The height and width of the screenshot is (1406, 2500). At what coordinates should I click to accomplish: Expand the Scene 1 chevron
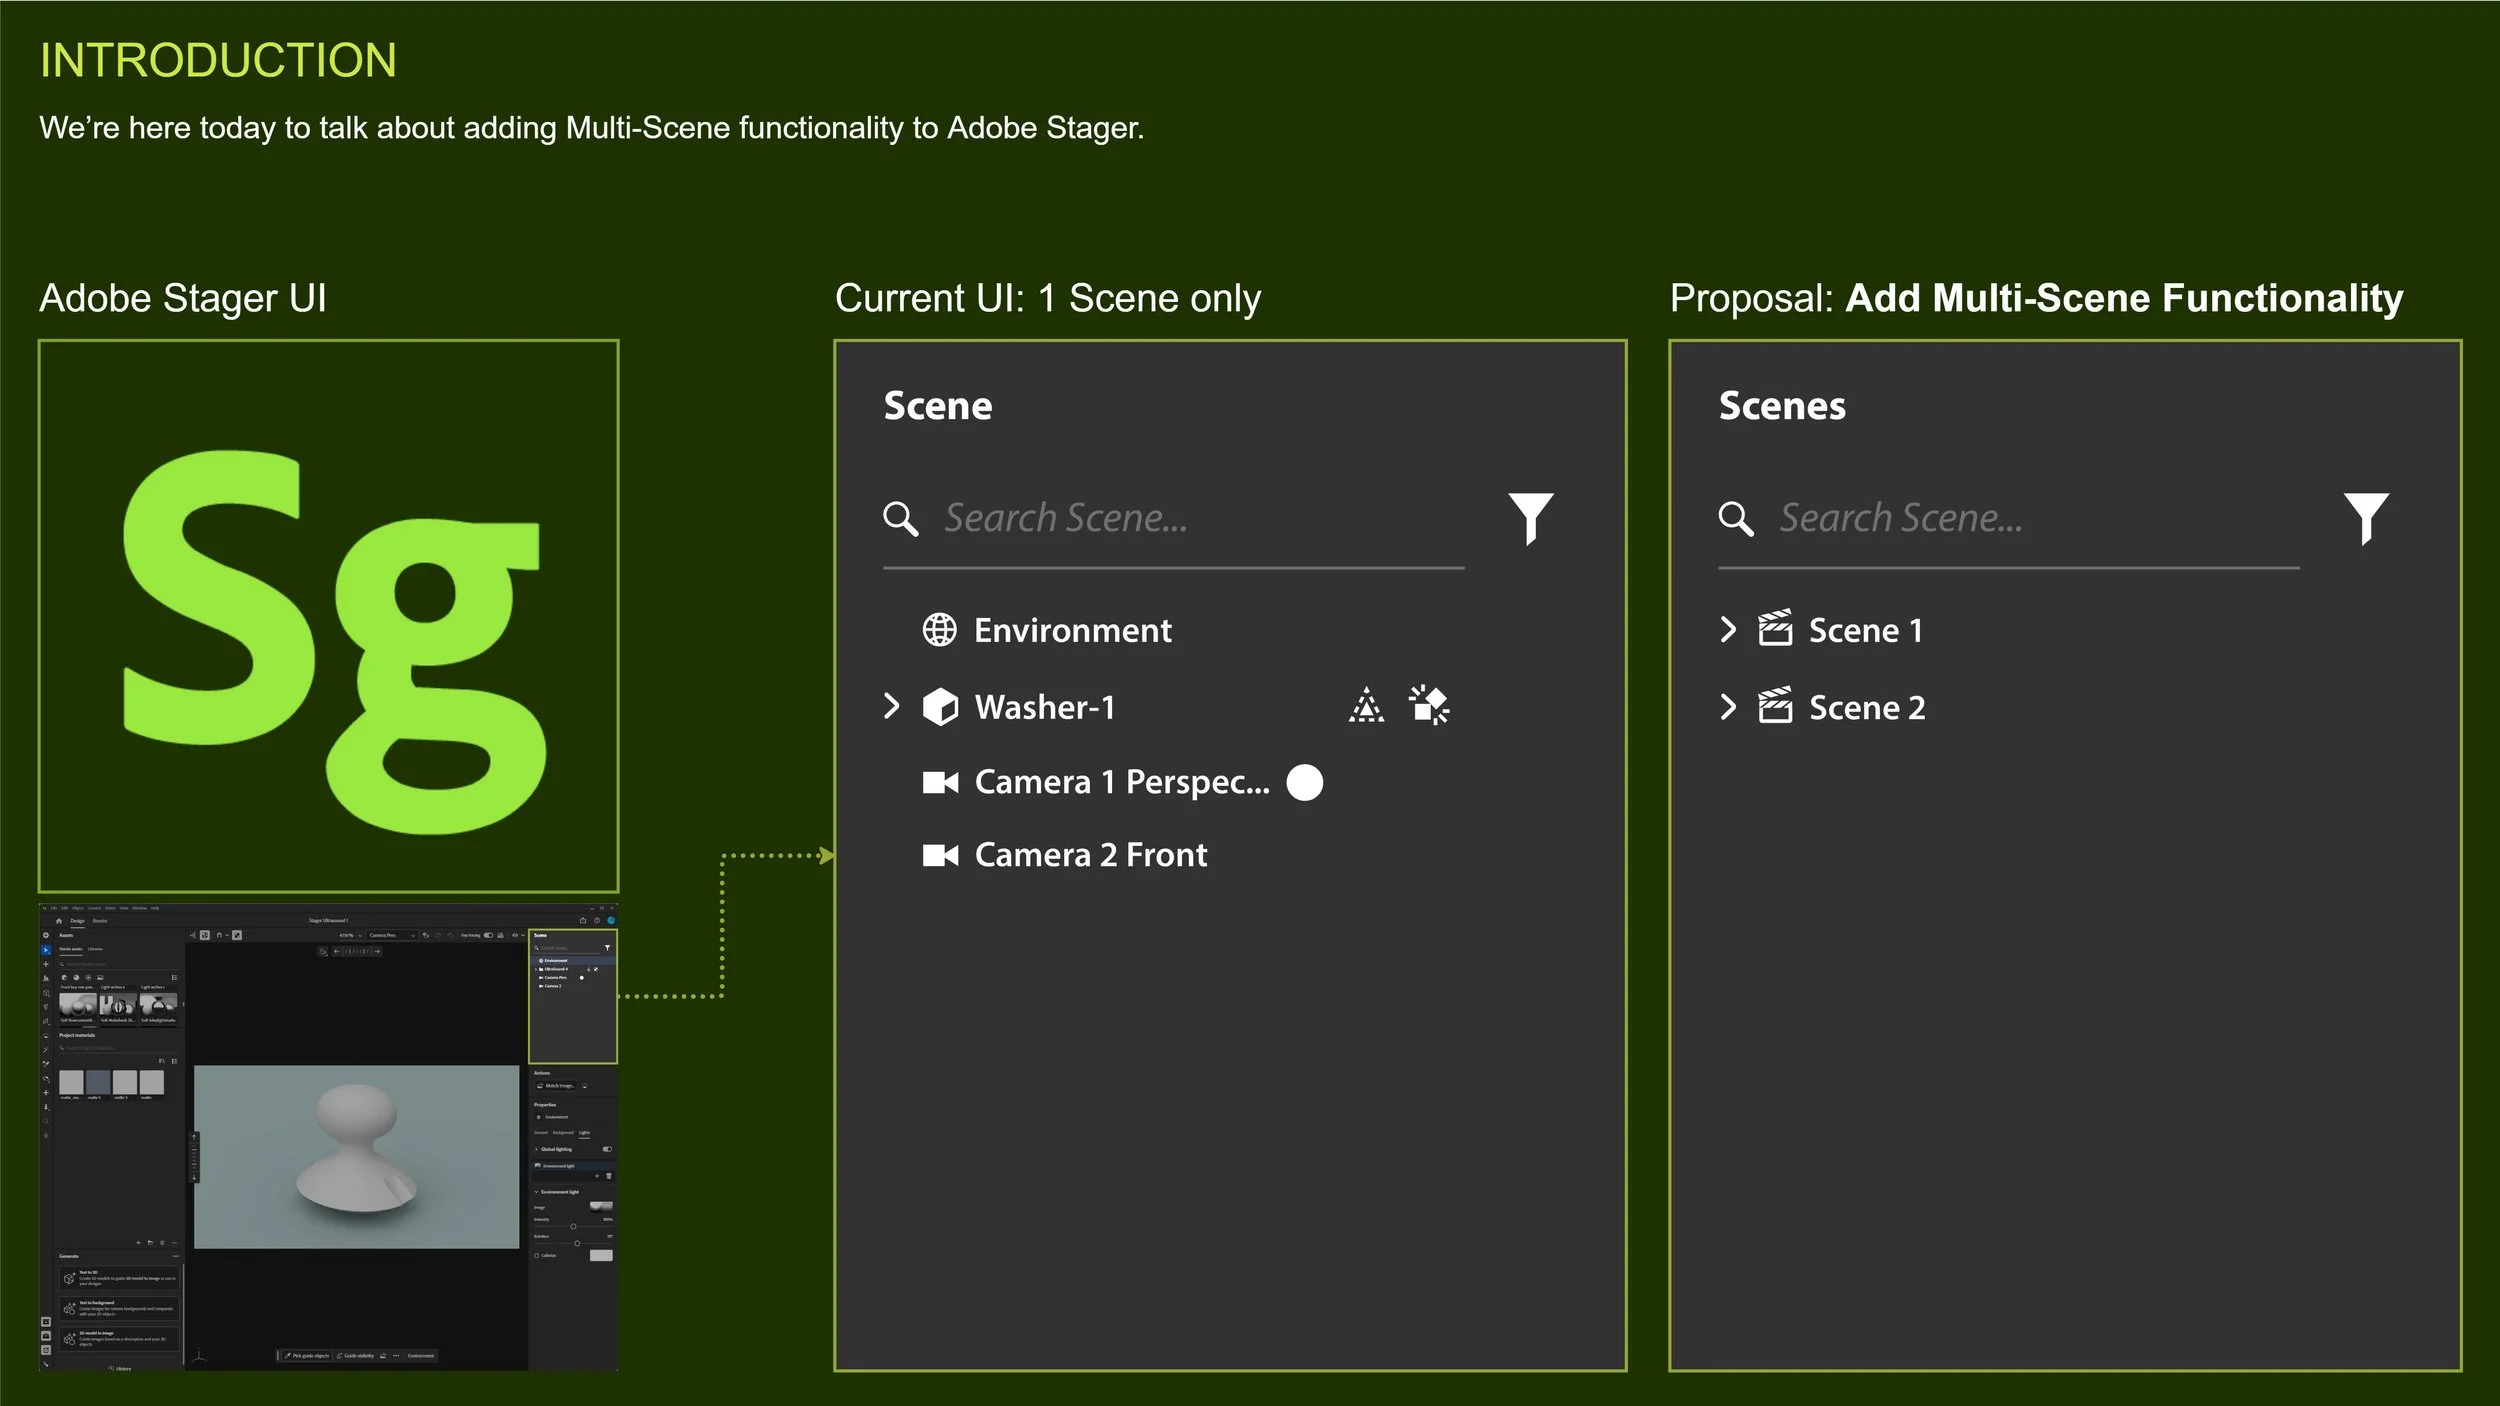[1727, 629]
